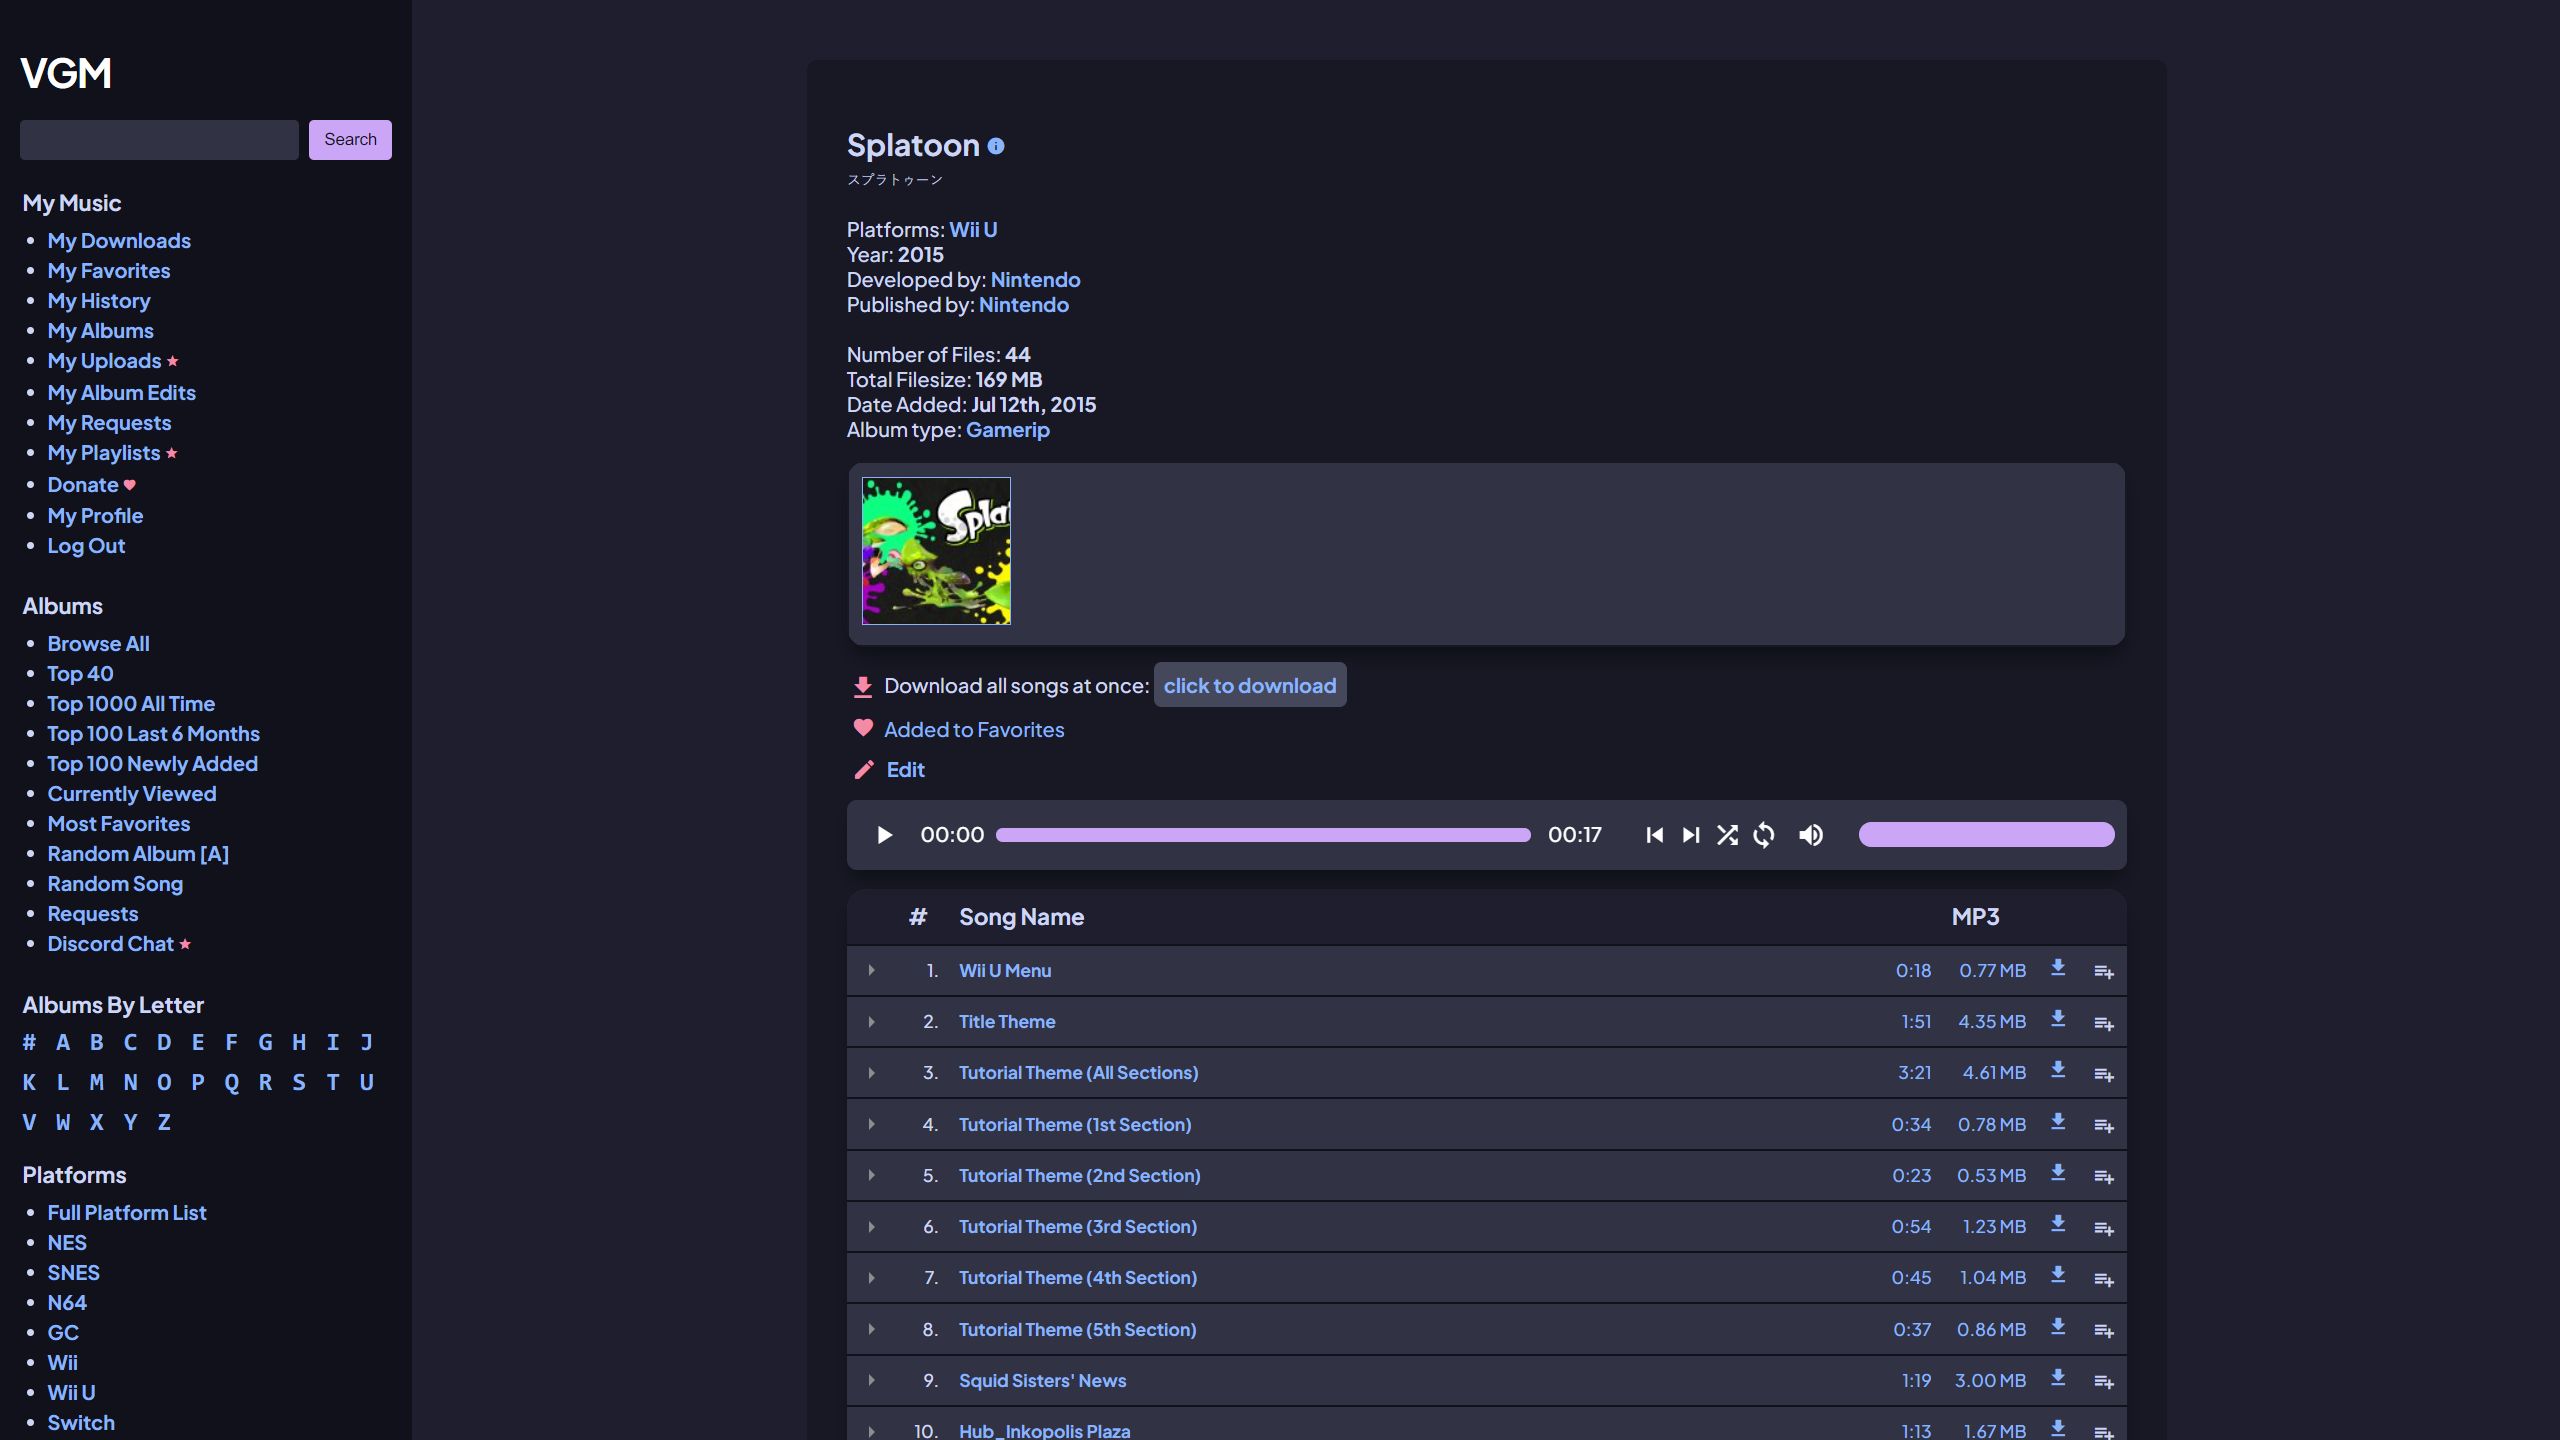Expand the song row for Tutorial Theme 5th Section
The width and height of the screenshot is (2560, 1440).
point(870,1329)
